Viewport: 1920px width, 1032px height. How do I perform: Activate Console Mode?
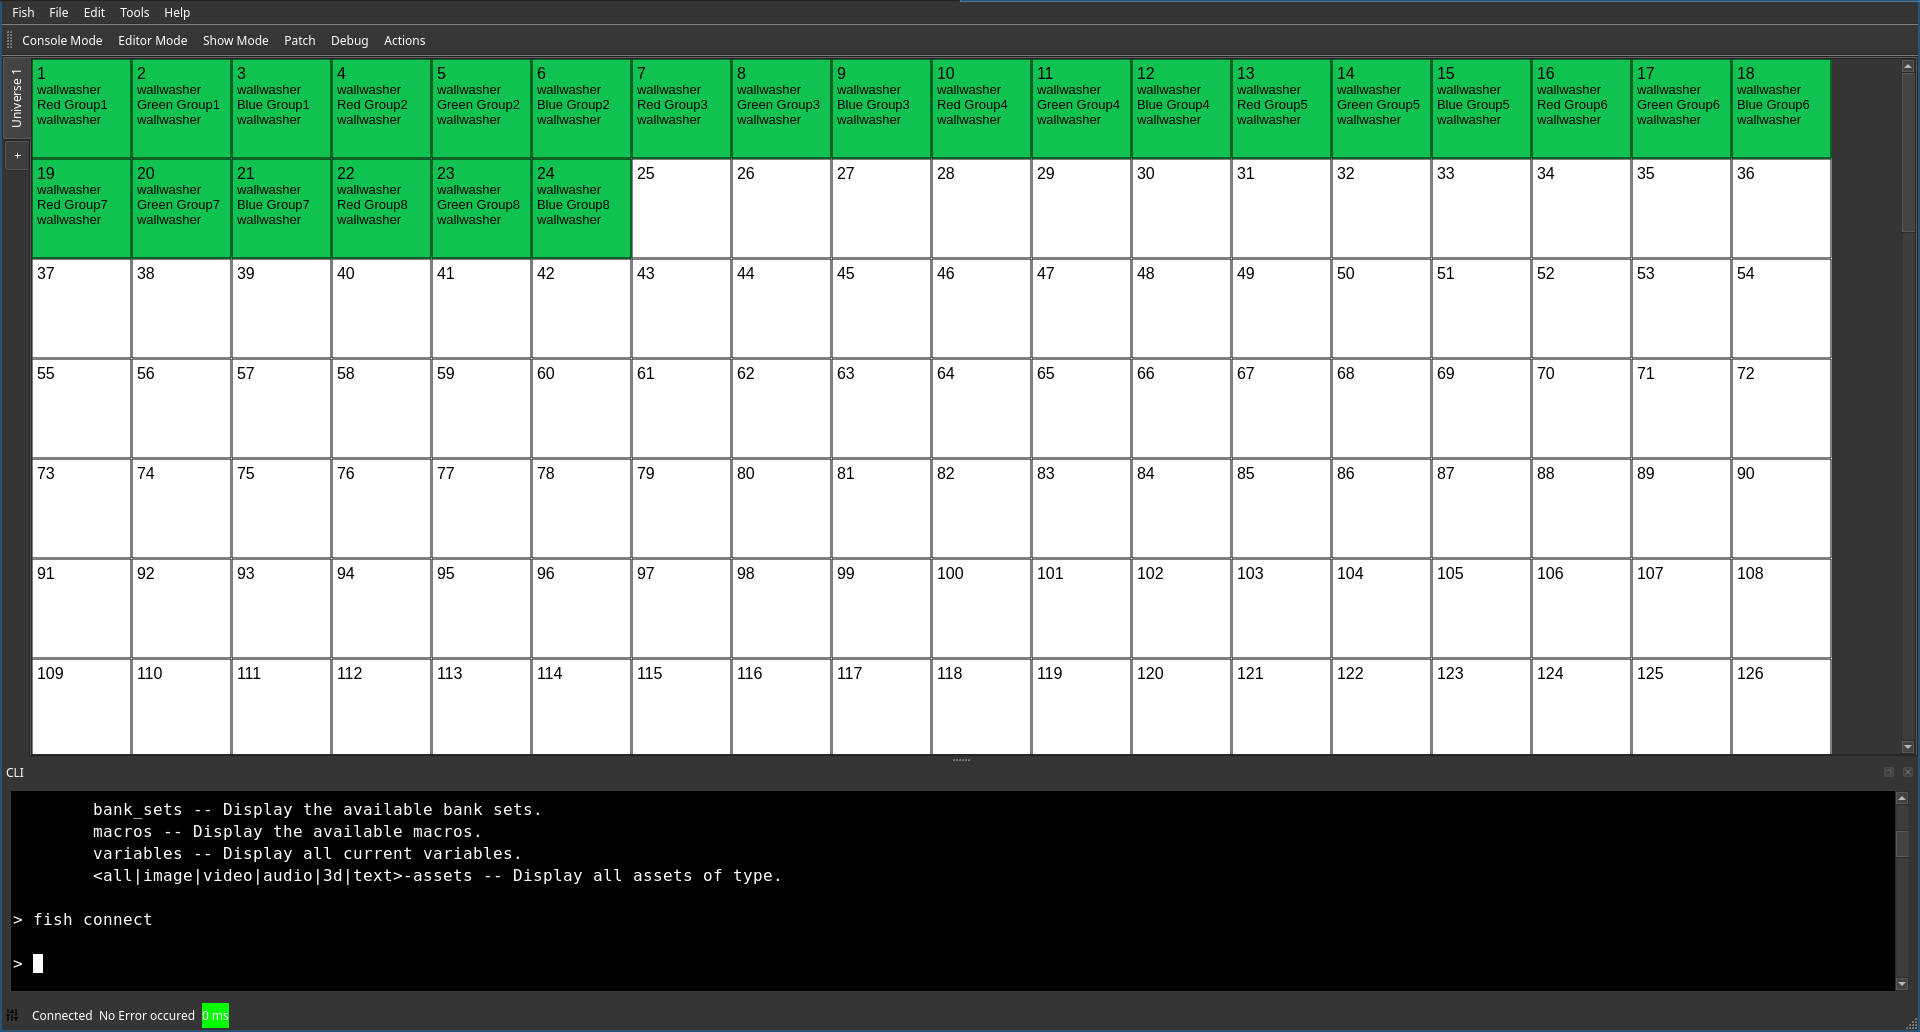[62, 40]
